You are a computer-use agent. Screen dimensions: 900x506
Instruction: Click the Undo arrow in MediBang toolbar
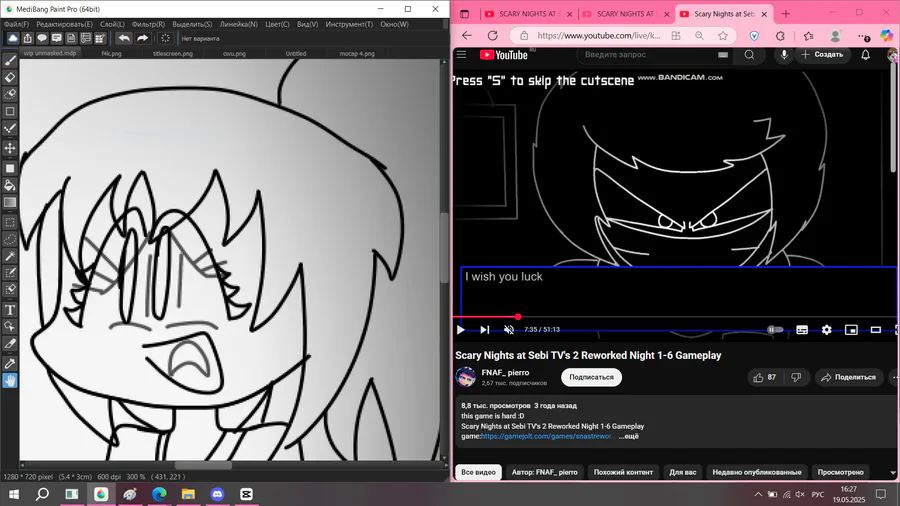[x=123, y=38]
